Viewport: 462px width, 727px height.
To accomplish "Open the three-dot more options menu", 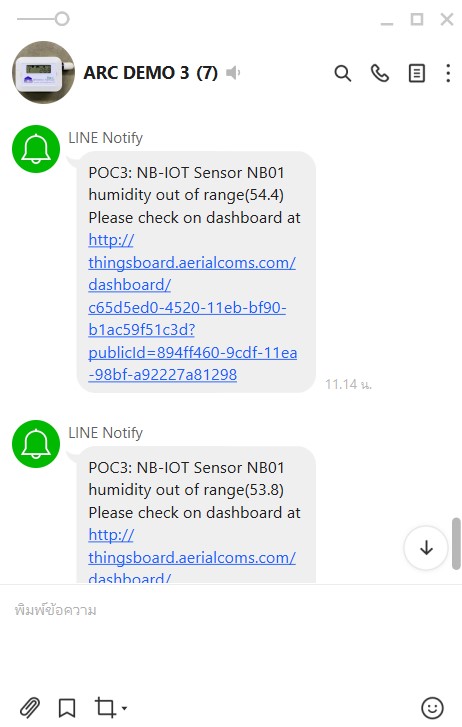I will point(448,73).
